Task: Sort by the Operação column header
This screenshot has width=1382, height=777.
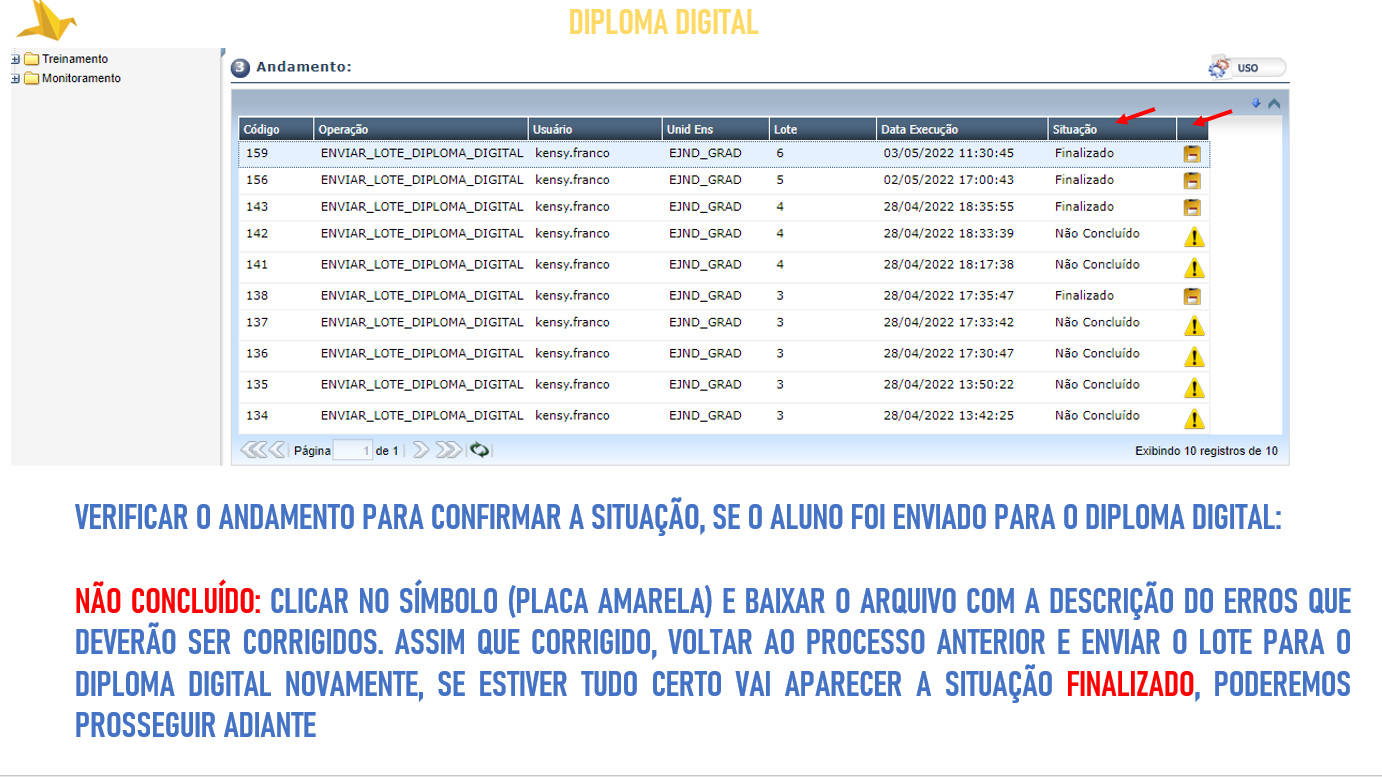Action: [421, 129]
